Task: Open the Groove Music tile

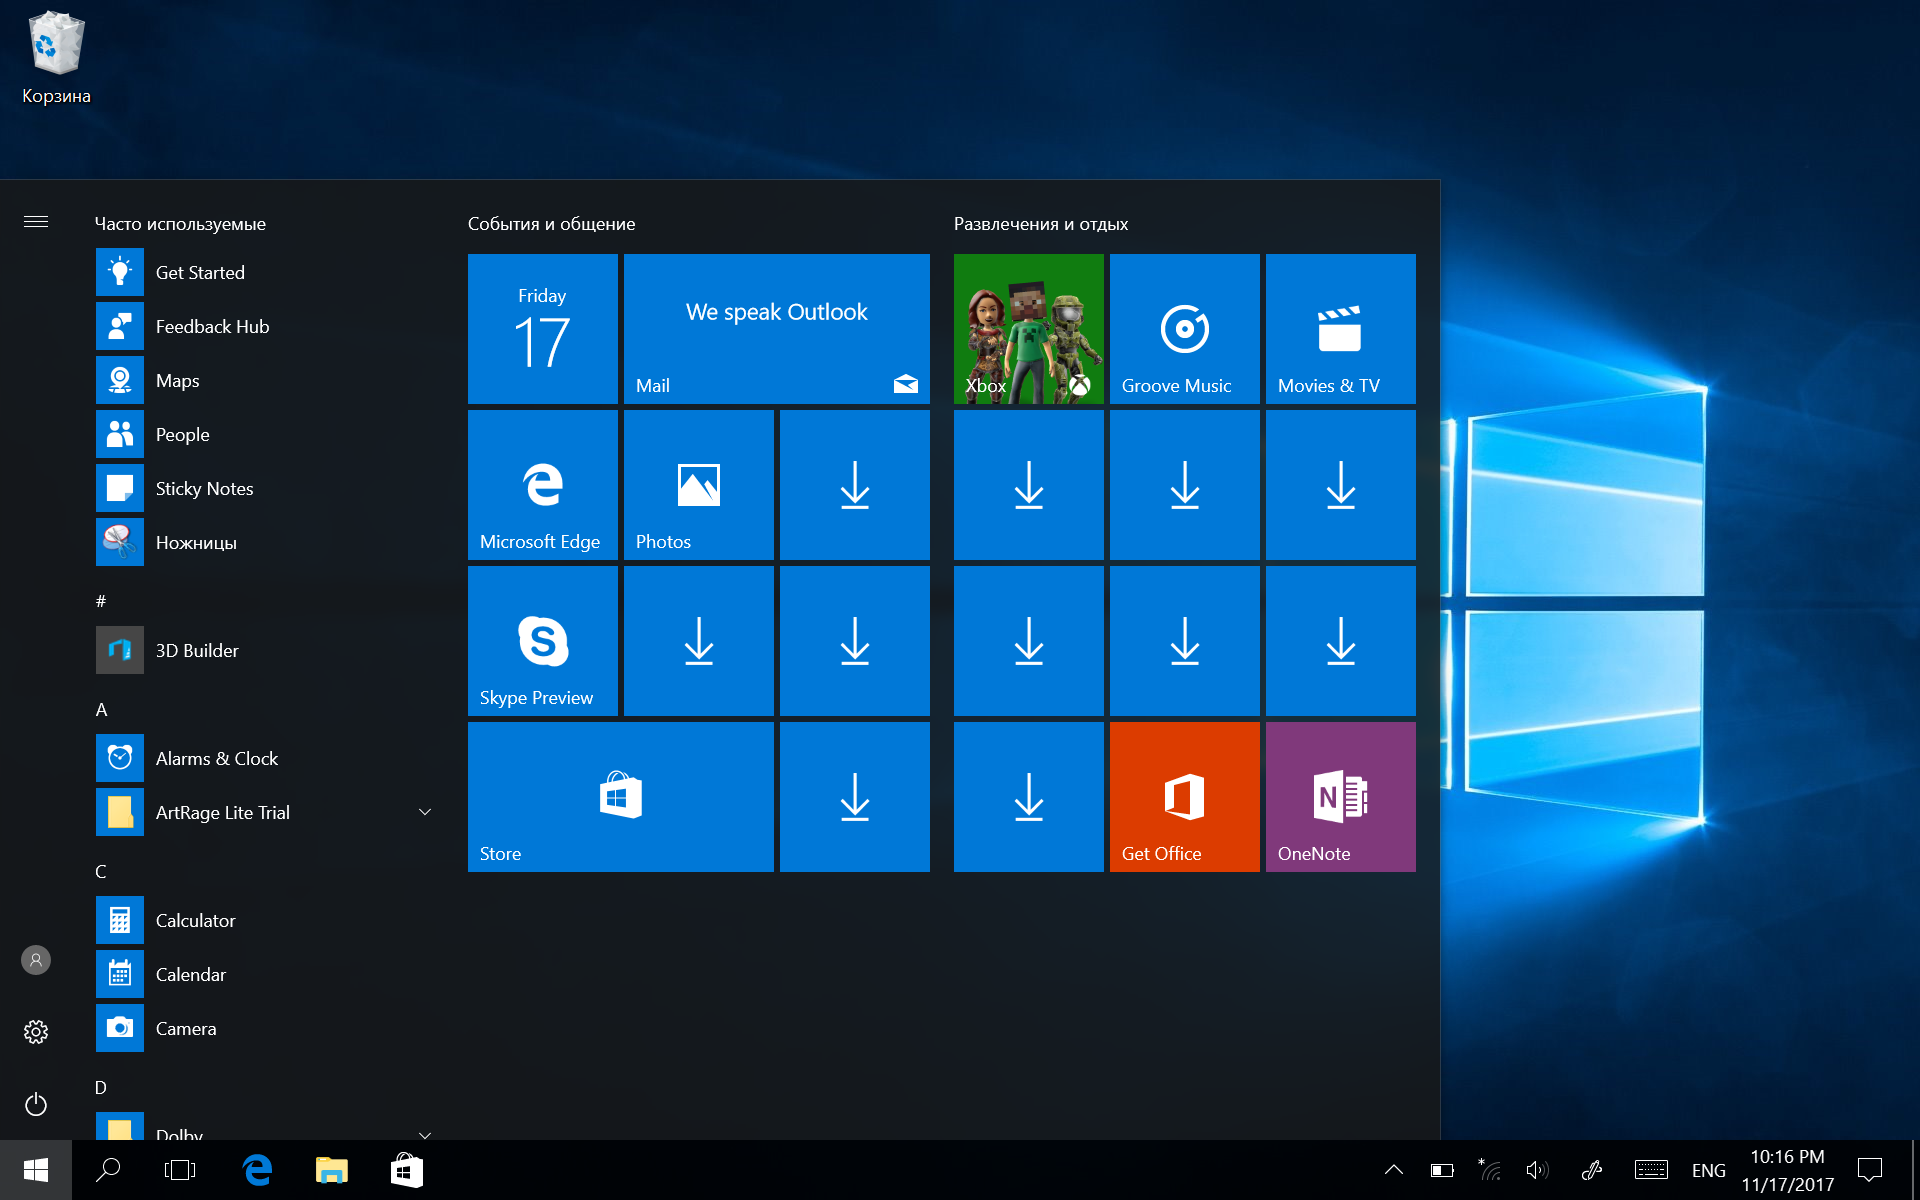Action: 1185,329
